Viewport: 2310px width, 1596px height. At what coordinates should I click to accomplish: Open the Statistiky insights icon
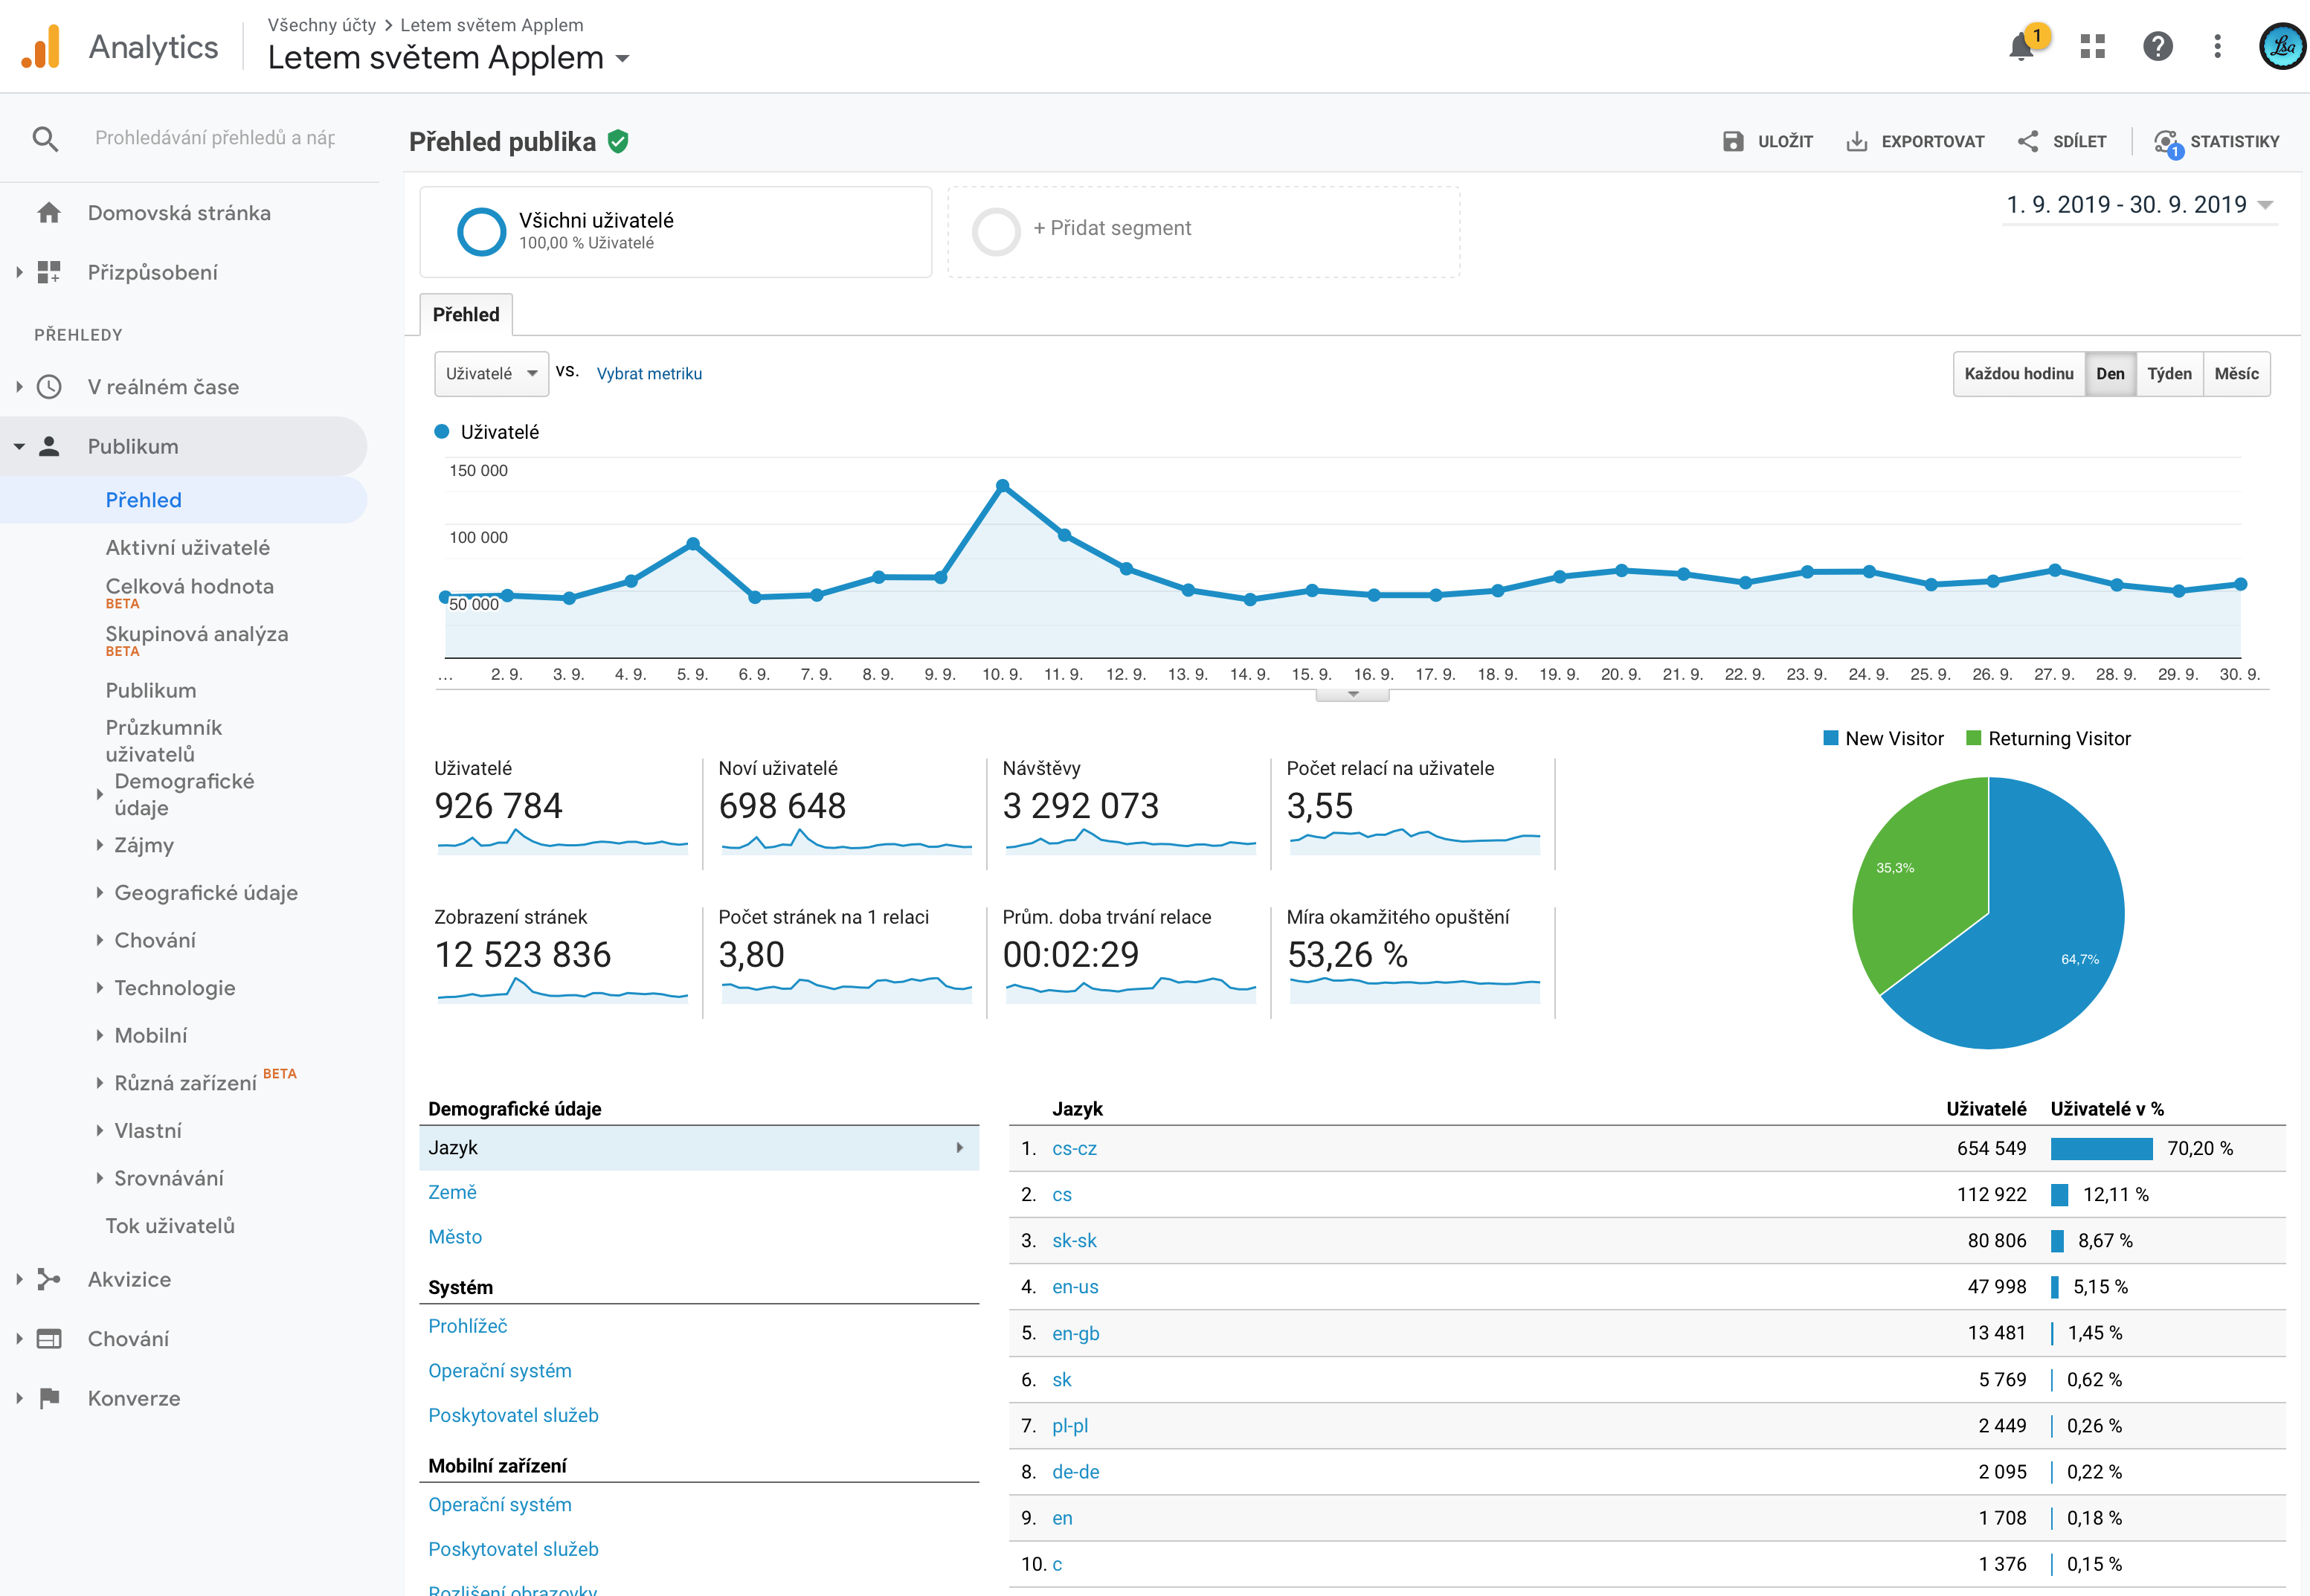pos(2166,142)
